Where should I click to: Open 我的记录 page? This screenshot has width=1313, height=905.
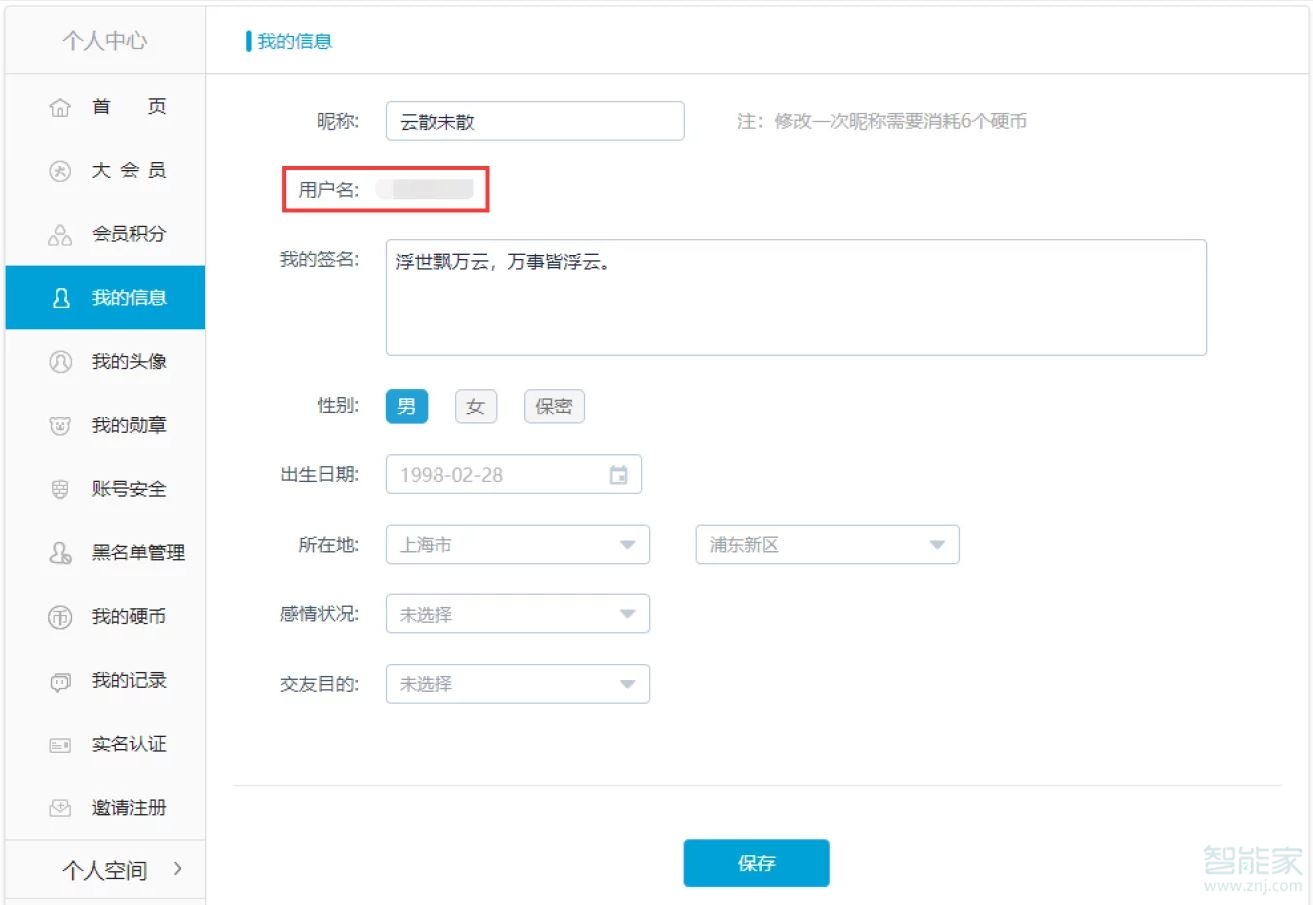105,681
